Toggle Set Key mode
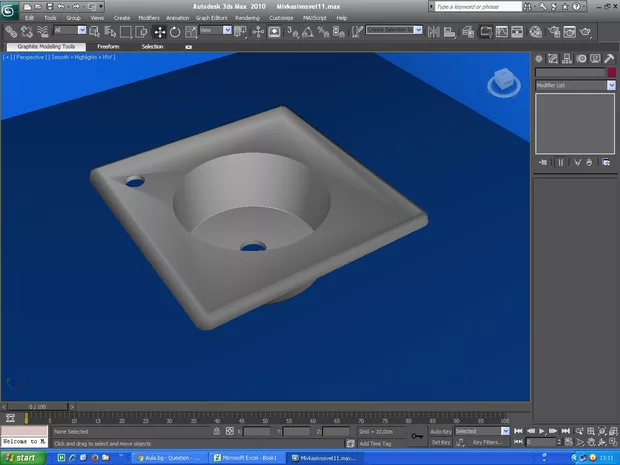Viewport: 620px width, 465px height. click(441, 442)
